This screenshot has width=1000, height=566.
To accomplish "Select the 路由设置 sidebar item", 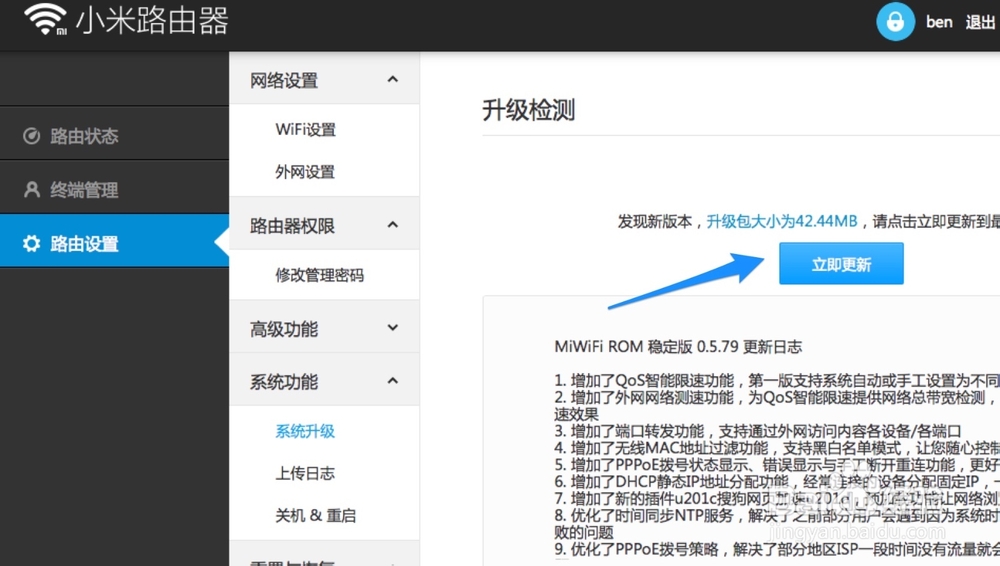I will 114,241.
